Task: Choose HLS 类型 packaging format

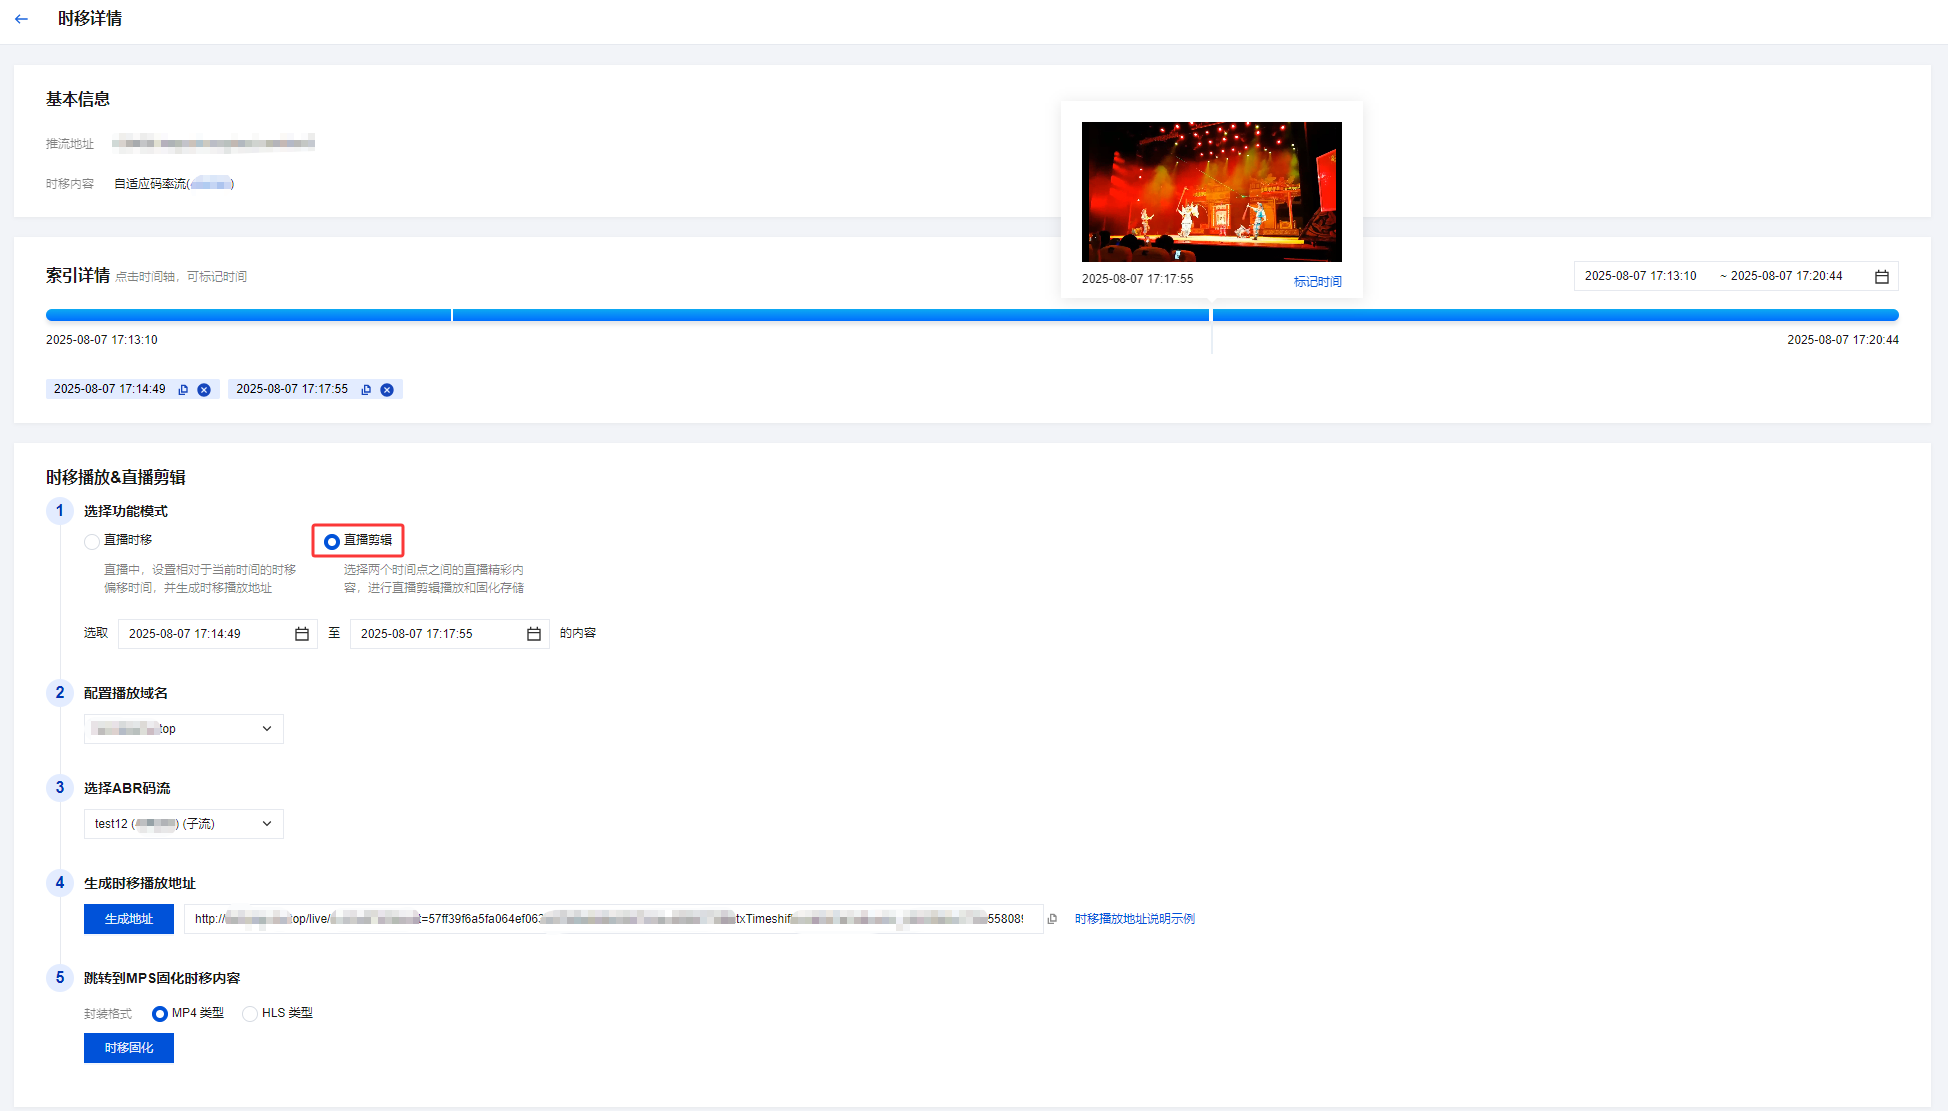Action: [250, 1014]
